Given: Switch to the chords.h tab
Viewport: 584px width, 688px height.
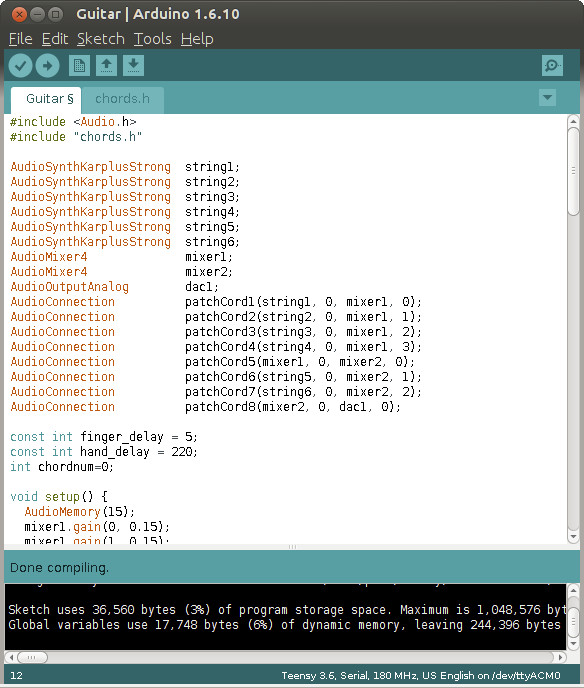Looking at the screenshot, I should coord(122,99).
